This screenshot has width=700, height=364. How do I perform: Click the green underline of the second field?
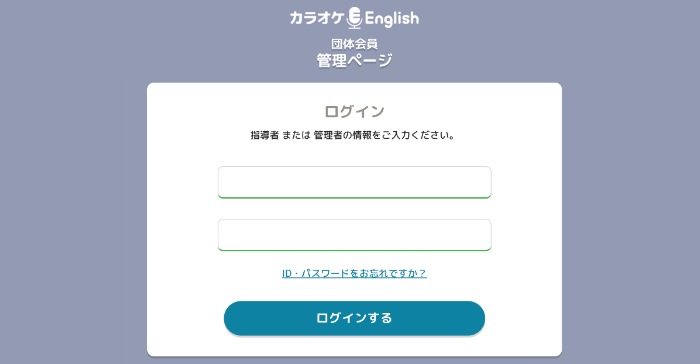click(x=354, y=250)
